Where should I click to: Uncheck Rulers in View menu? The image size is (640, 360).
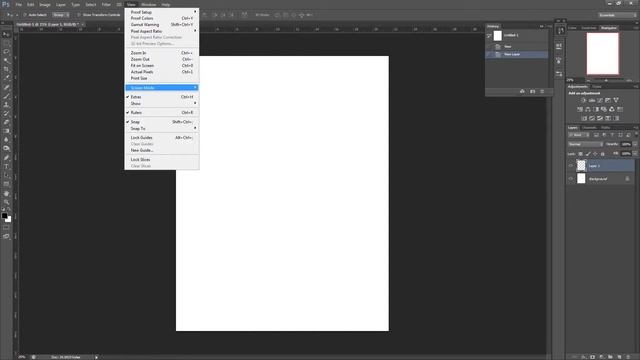[x=162, y=113]
